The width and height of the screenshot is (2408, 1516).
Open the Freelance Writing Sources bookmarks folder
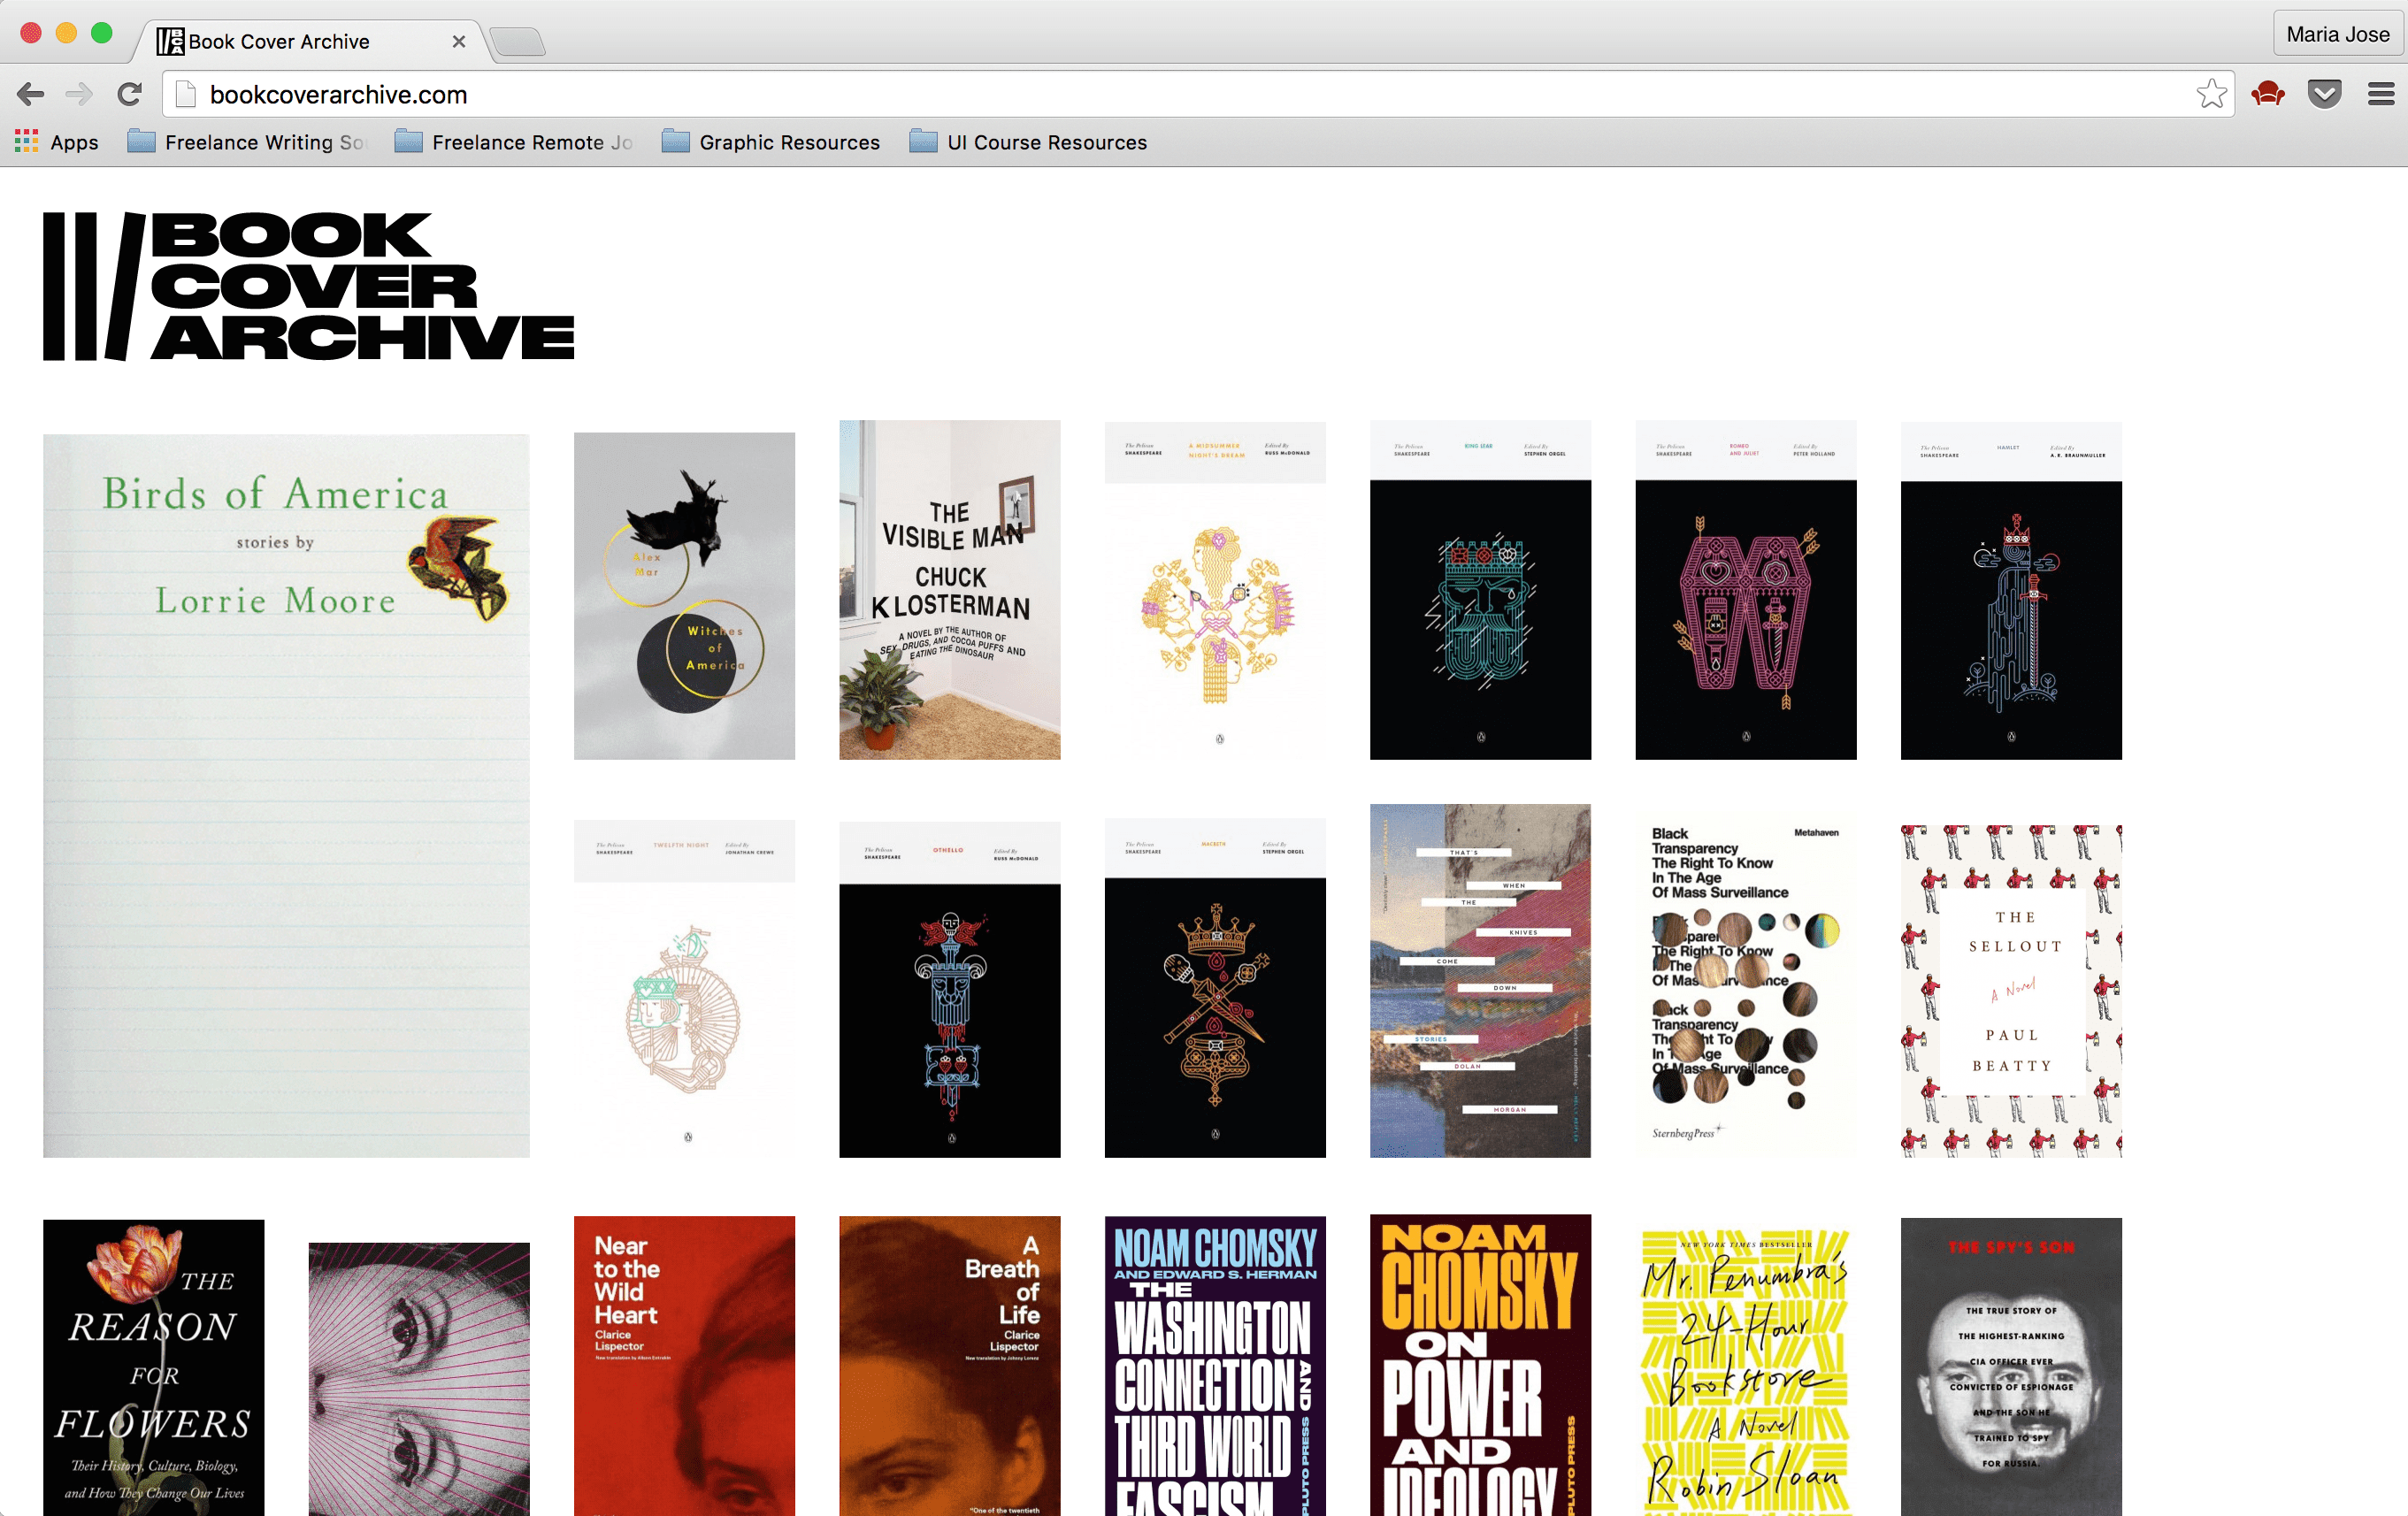[x=250, y=142]
